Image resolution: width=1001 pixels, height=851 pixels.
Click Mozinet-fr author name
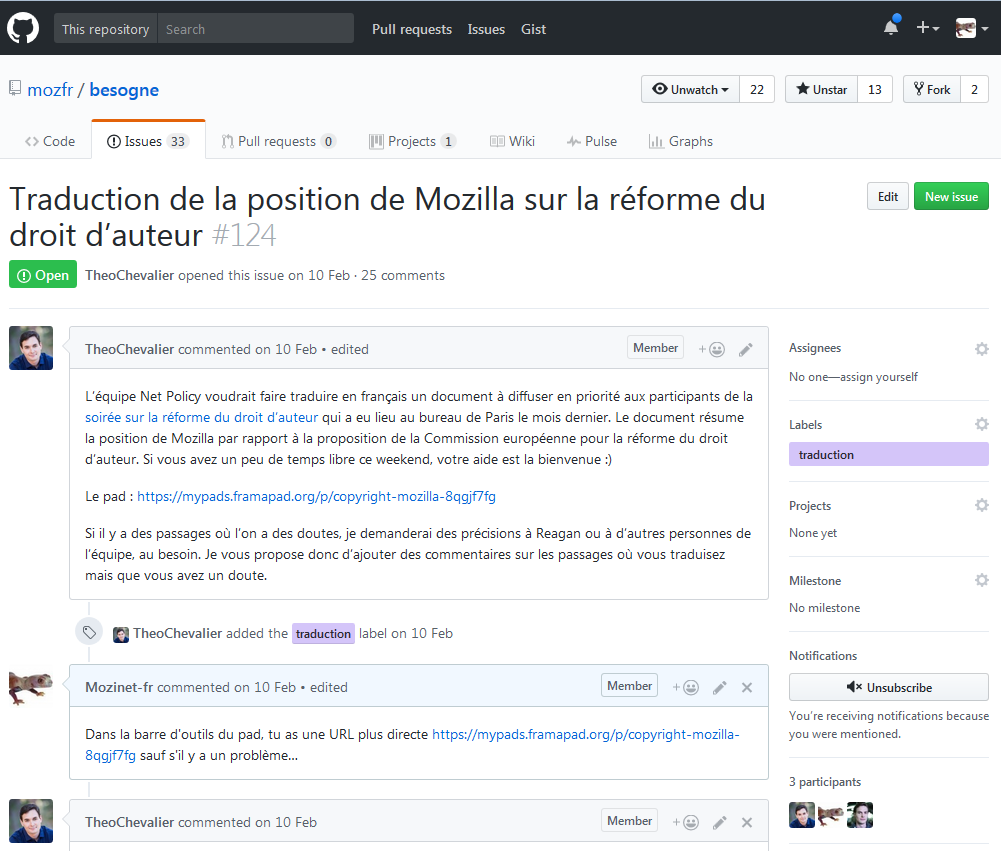(119, 687)
